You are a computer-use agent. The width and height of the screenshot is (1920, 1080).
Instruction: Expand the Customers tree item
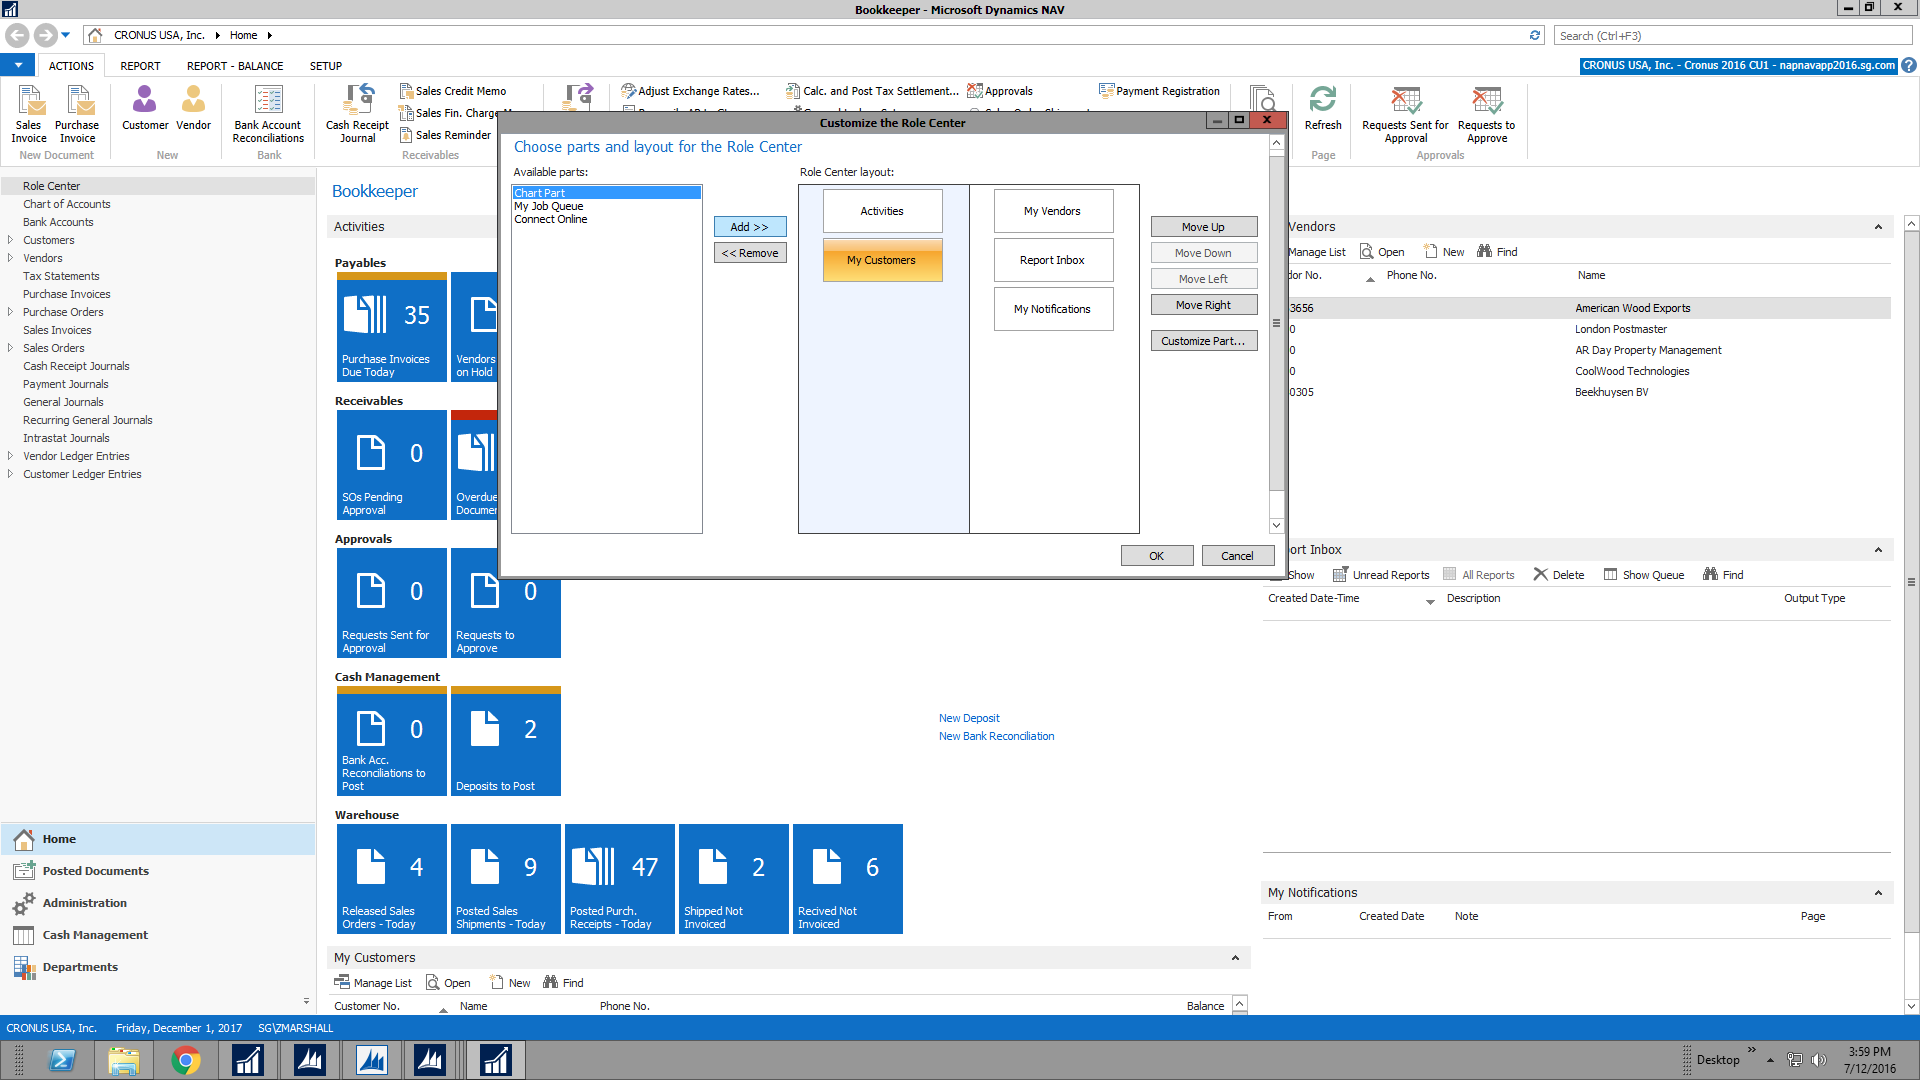click(10, 240)
